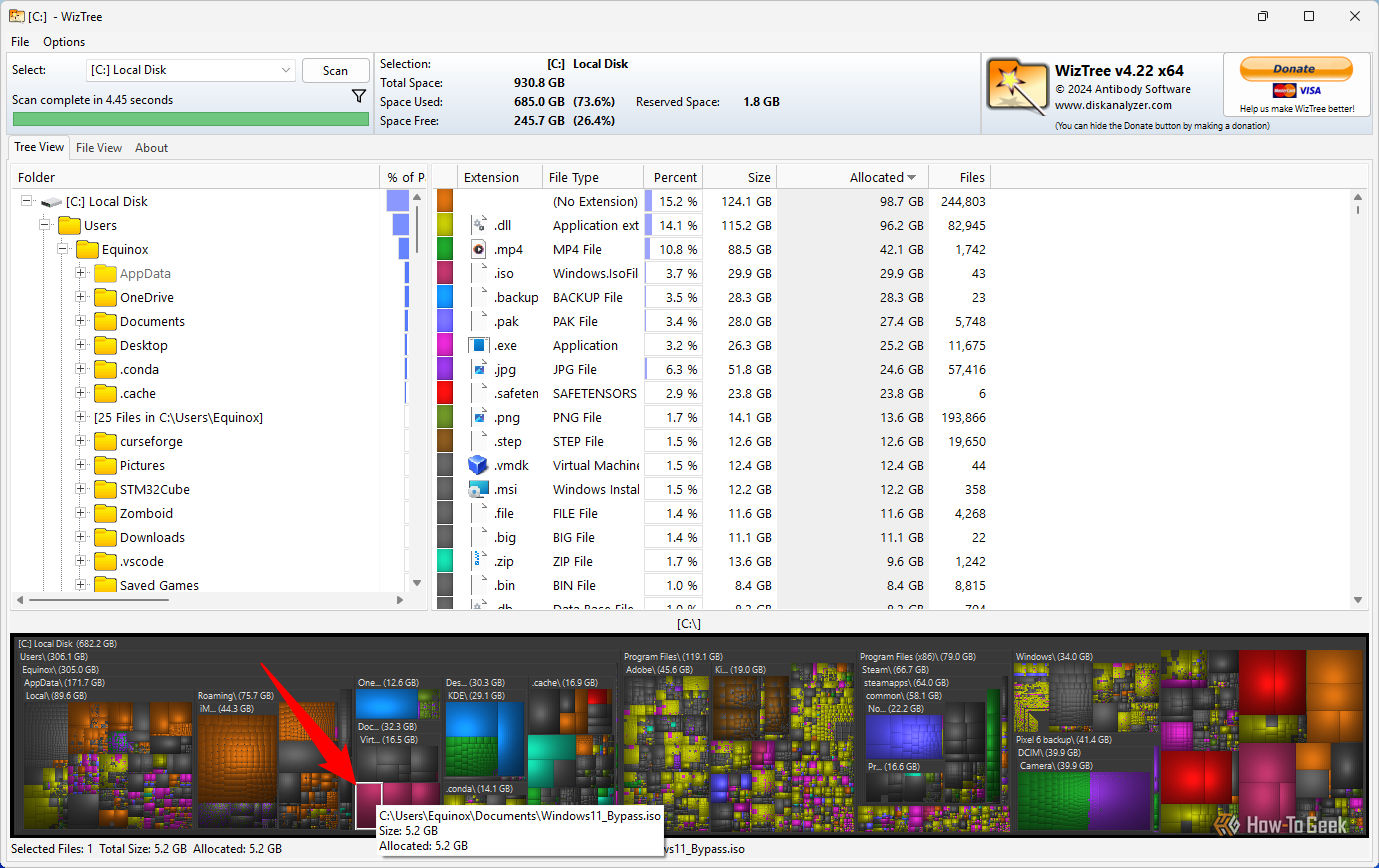Click the .conda folder icon

[105, 370]
